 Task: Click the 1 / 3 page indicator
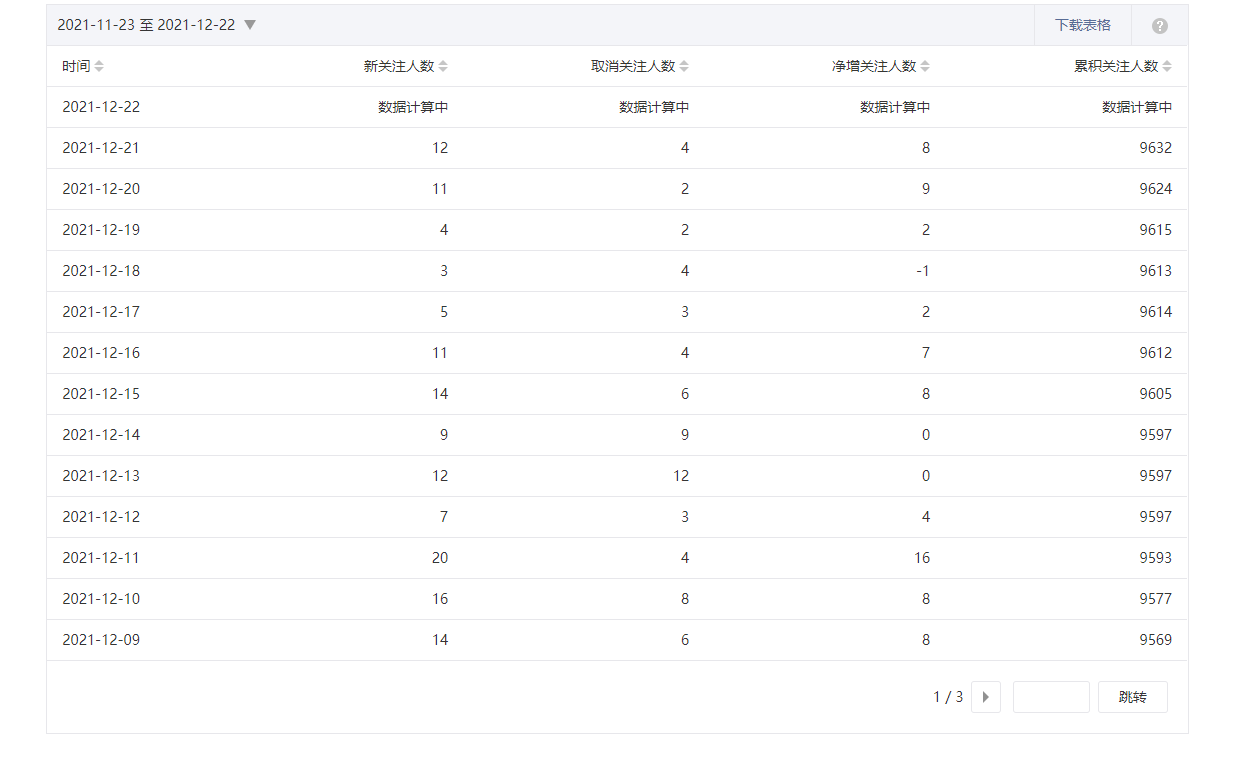[x=948, y=697]
